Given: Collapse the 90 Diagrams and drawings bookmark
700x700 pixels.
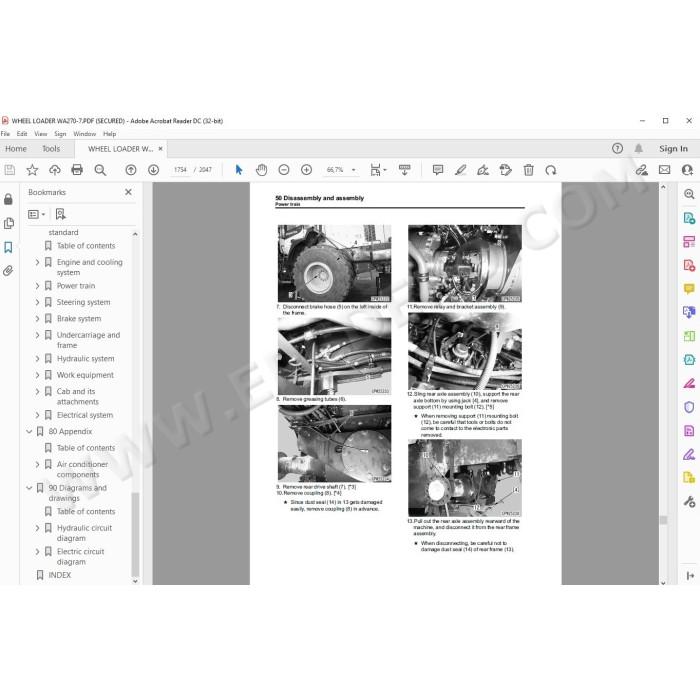Looking at the screenshot, I should click(29, 488).
